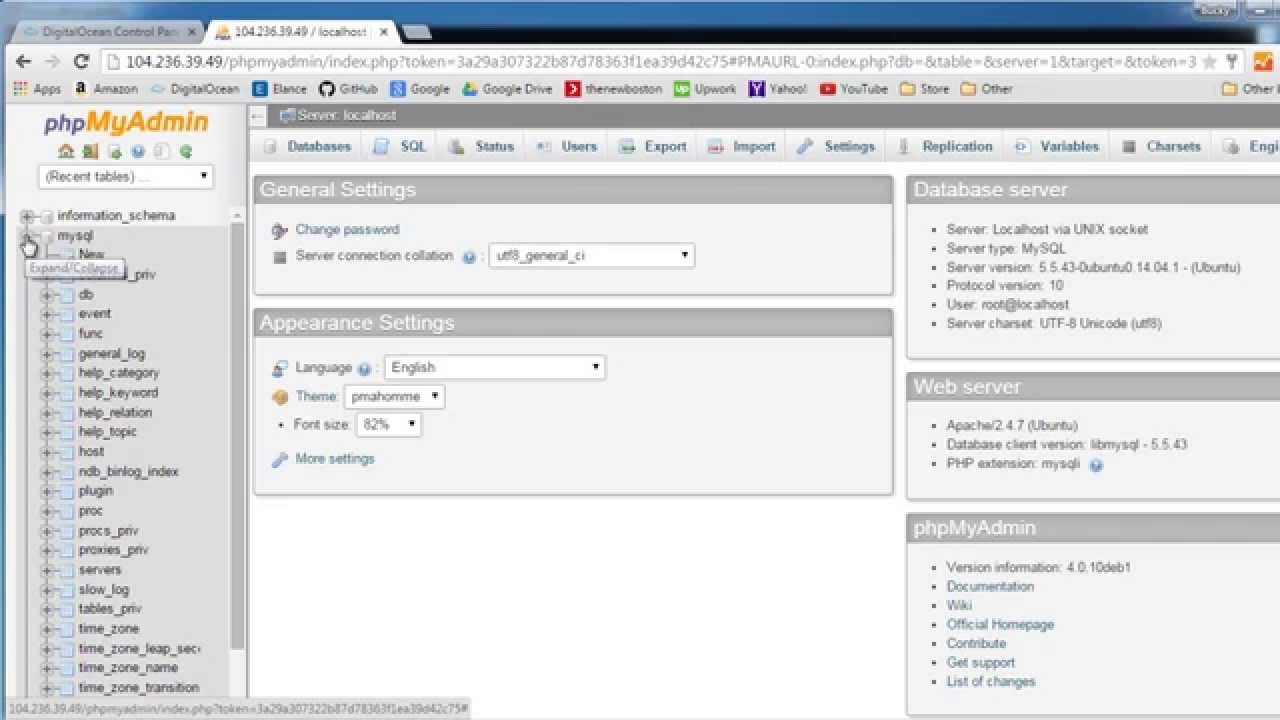
Task: Expand the db table node
Action: pyautogui.click(x=46, y=295)
